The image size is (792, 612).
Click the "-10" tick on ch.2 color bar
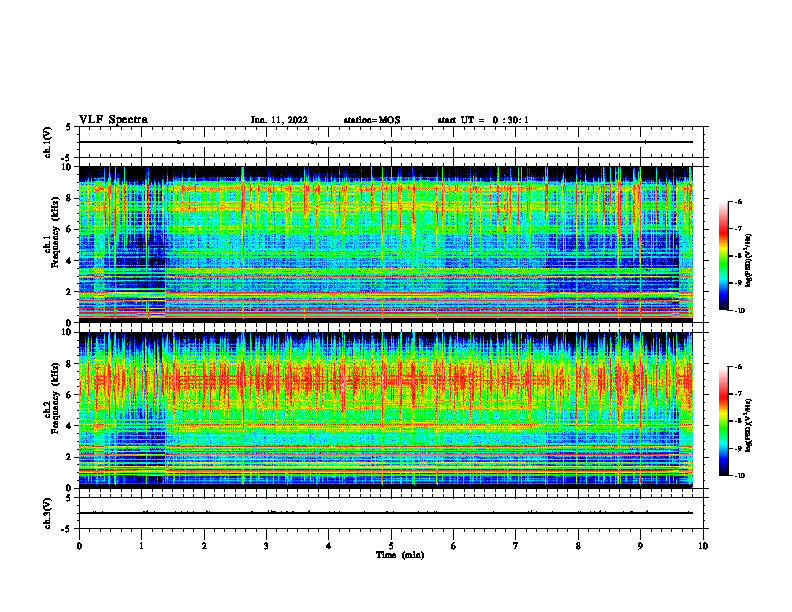(x=739, y=476)
